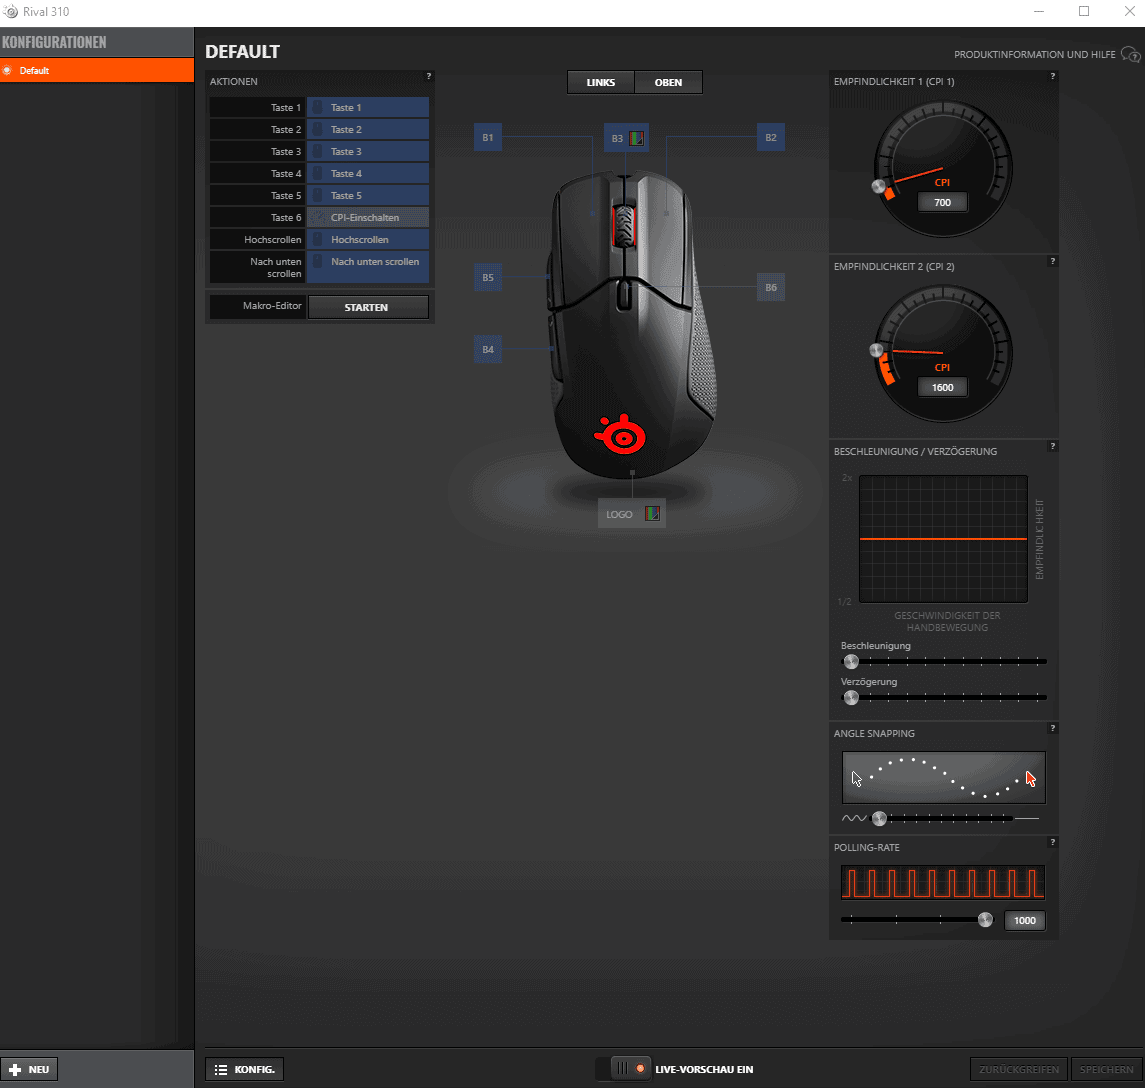Click the B3 scroll wheel color swatch
The image size is (1145, 1088).
(637, 138)
